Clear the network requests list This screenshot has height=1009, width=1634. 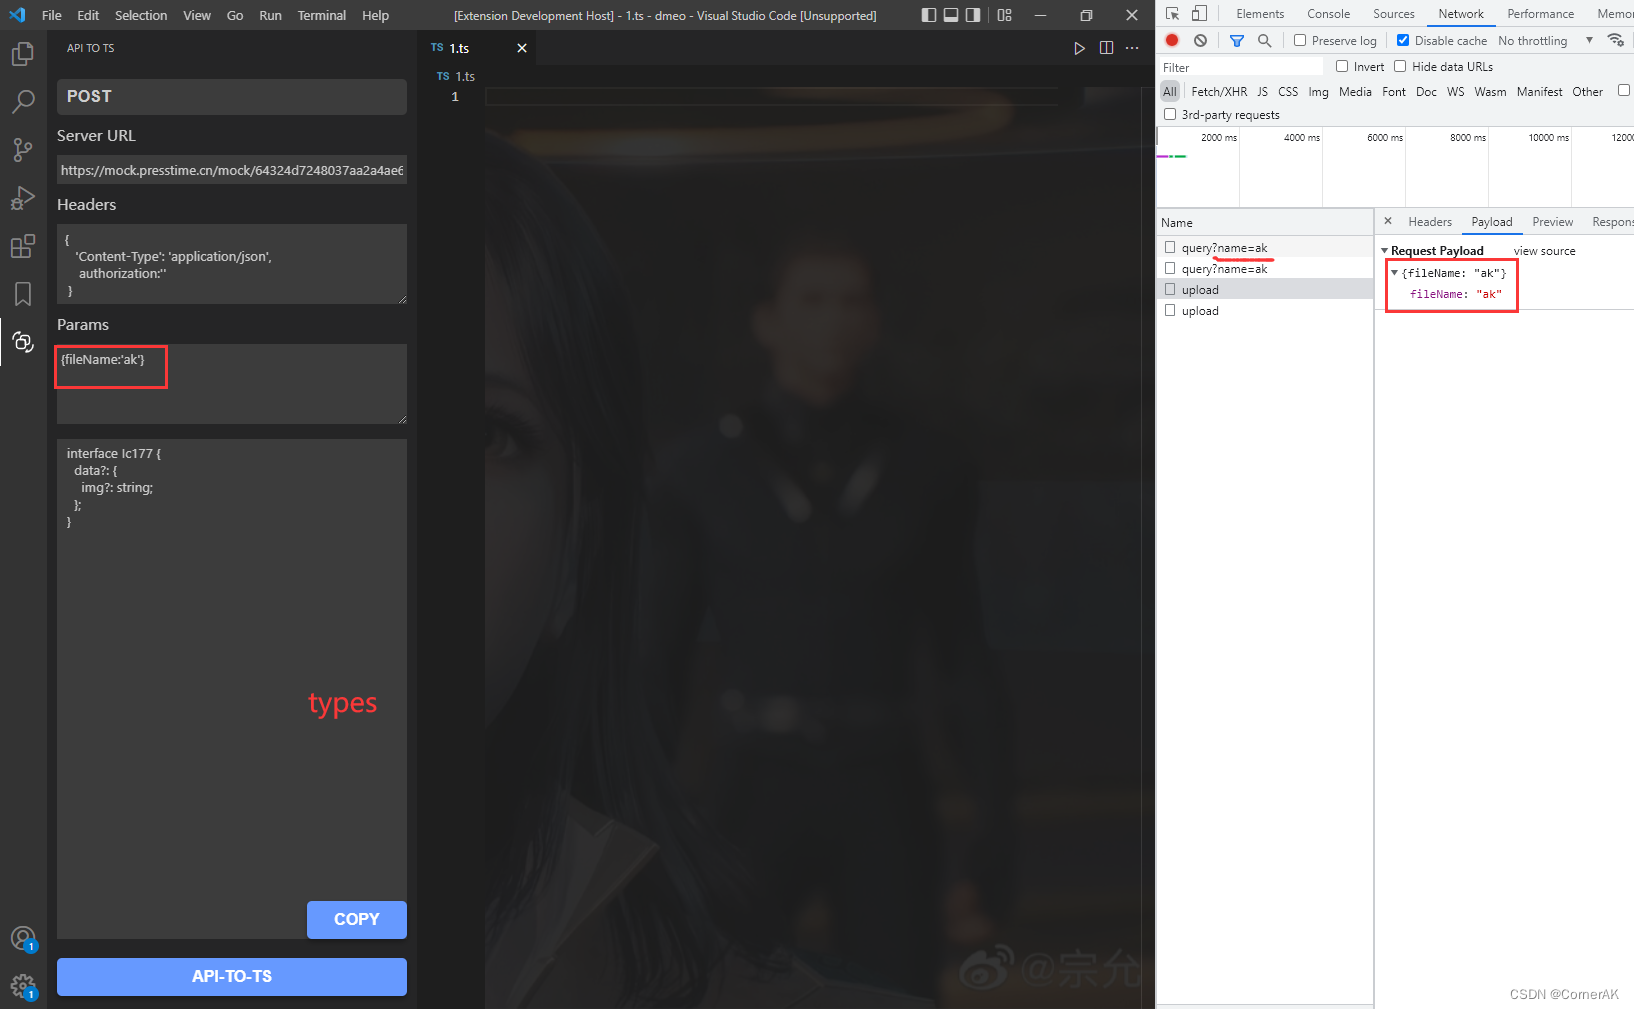pyautogui.click(x=1199, y=40)
